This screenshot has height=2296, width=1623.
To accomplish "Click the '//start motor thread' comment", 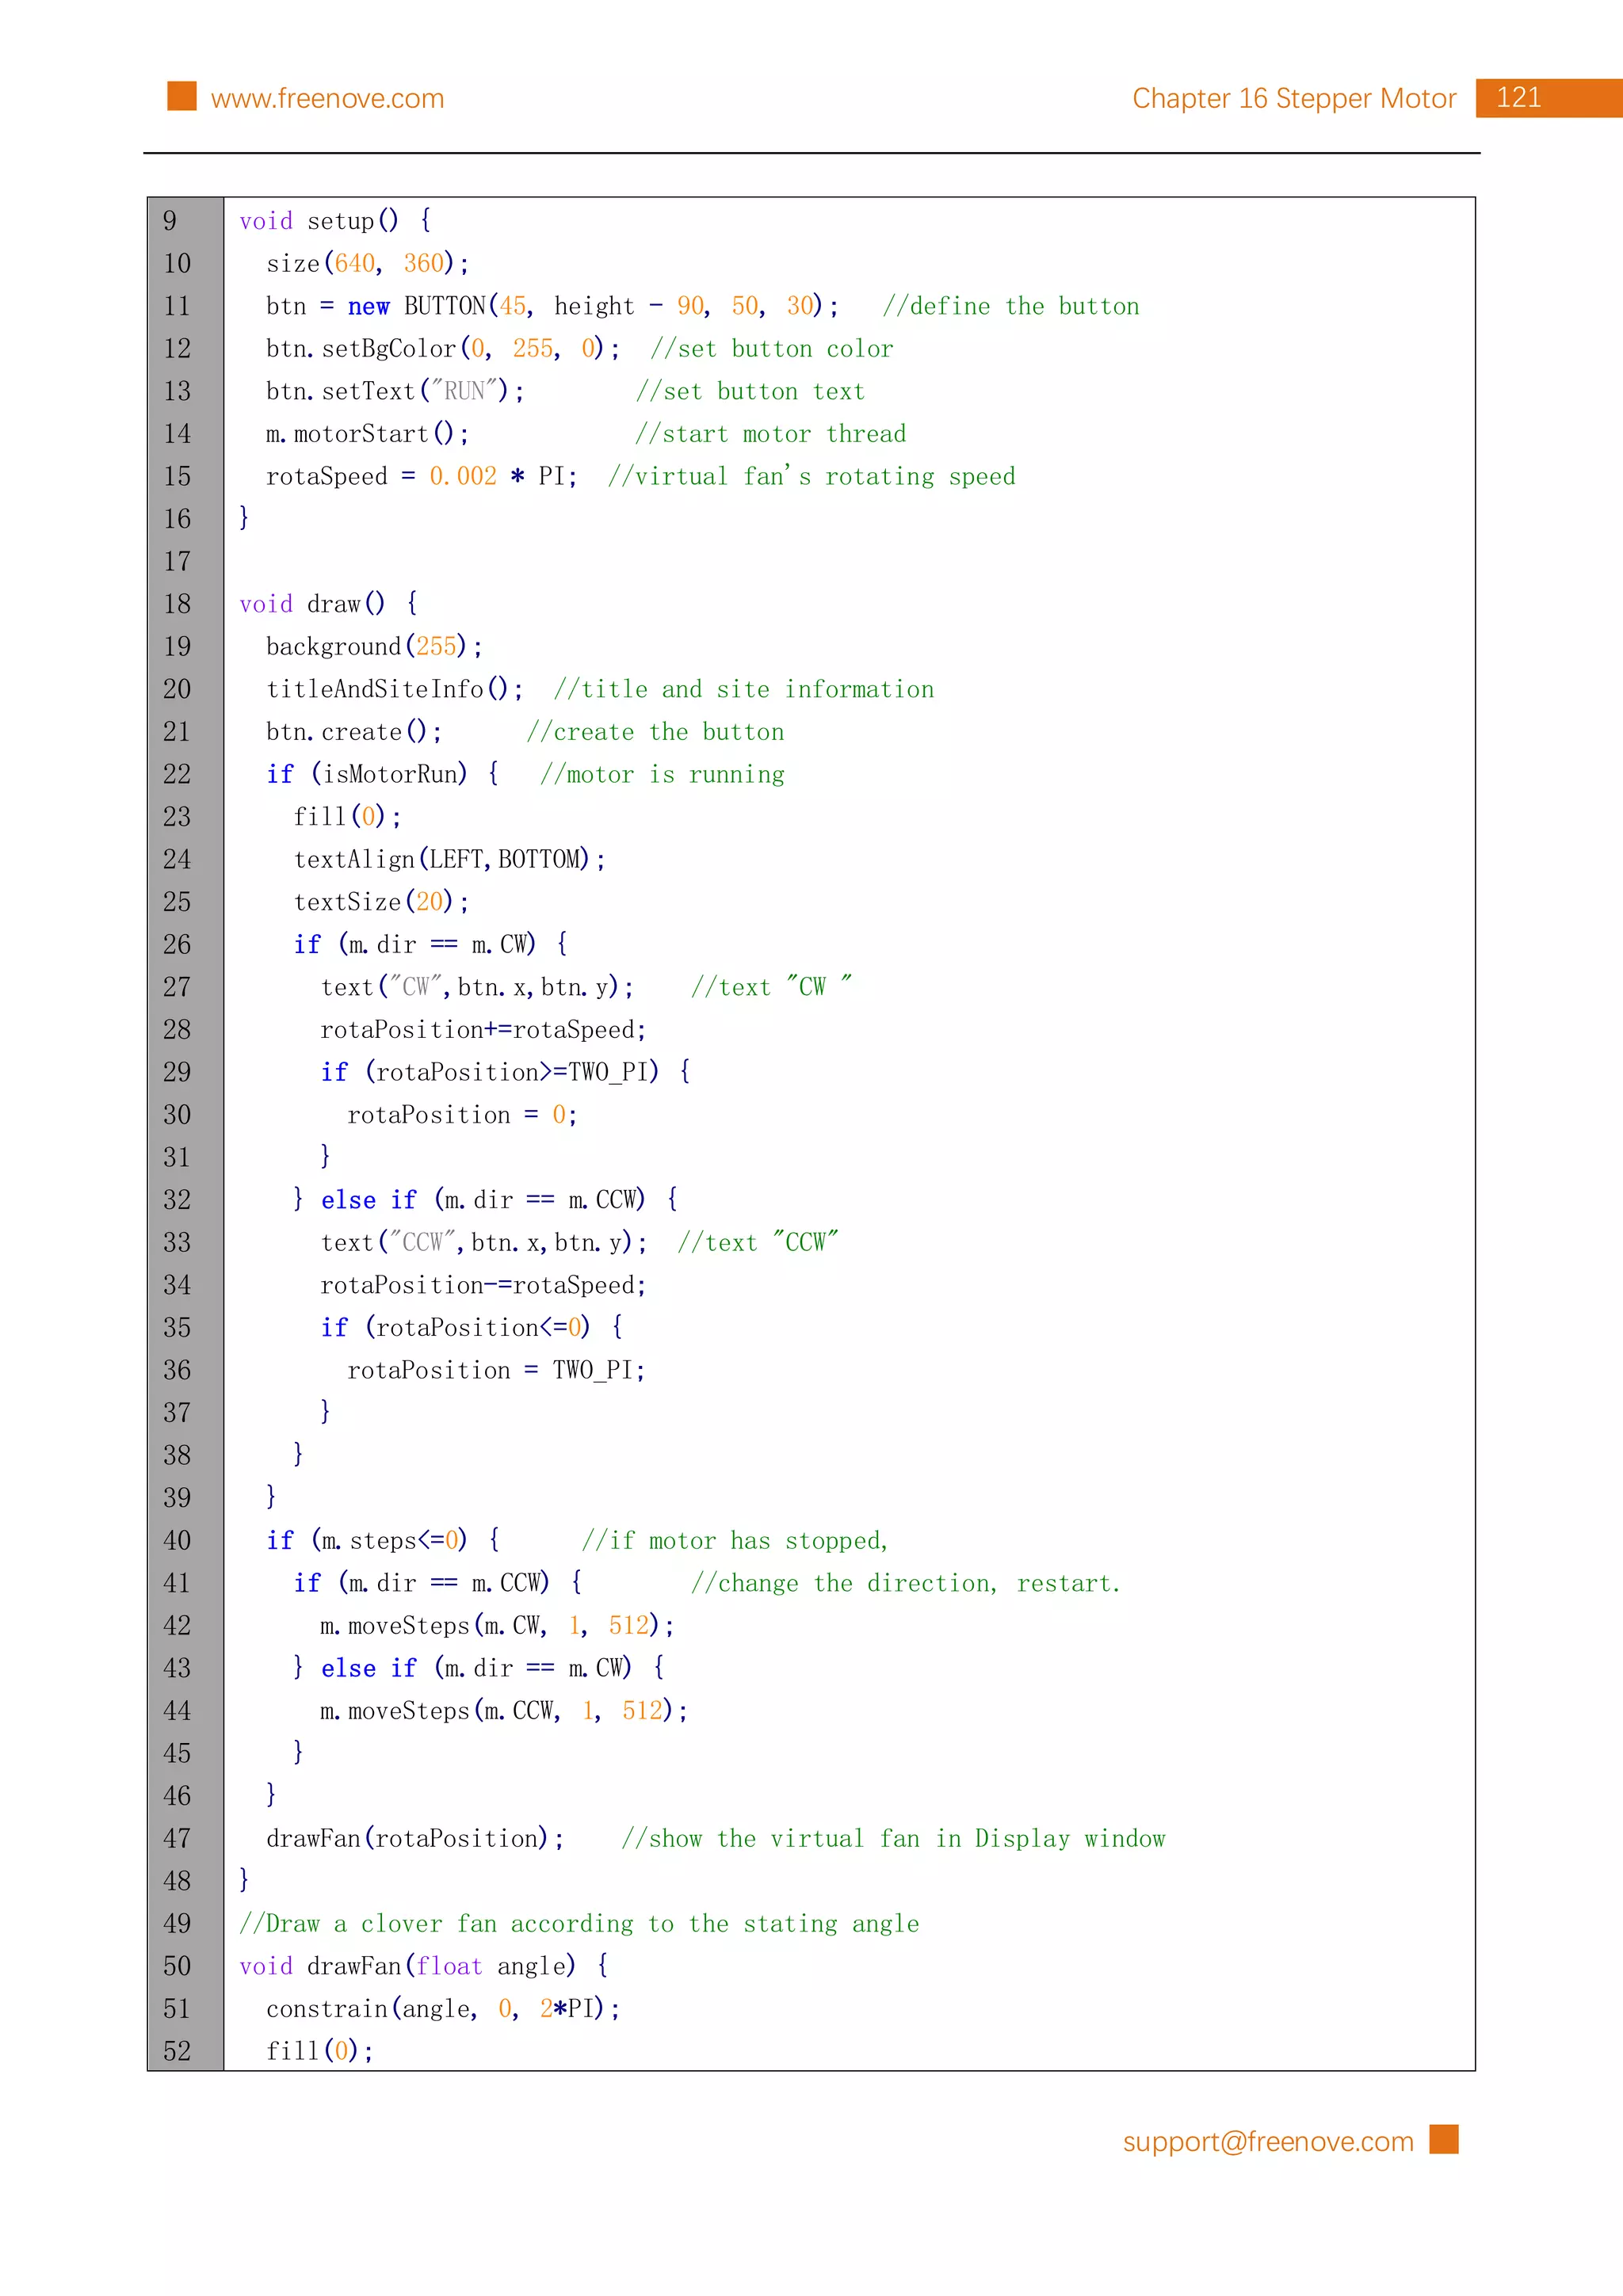I will 770,434.
